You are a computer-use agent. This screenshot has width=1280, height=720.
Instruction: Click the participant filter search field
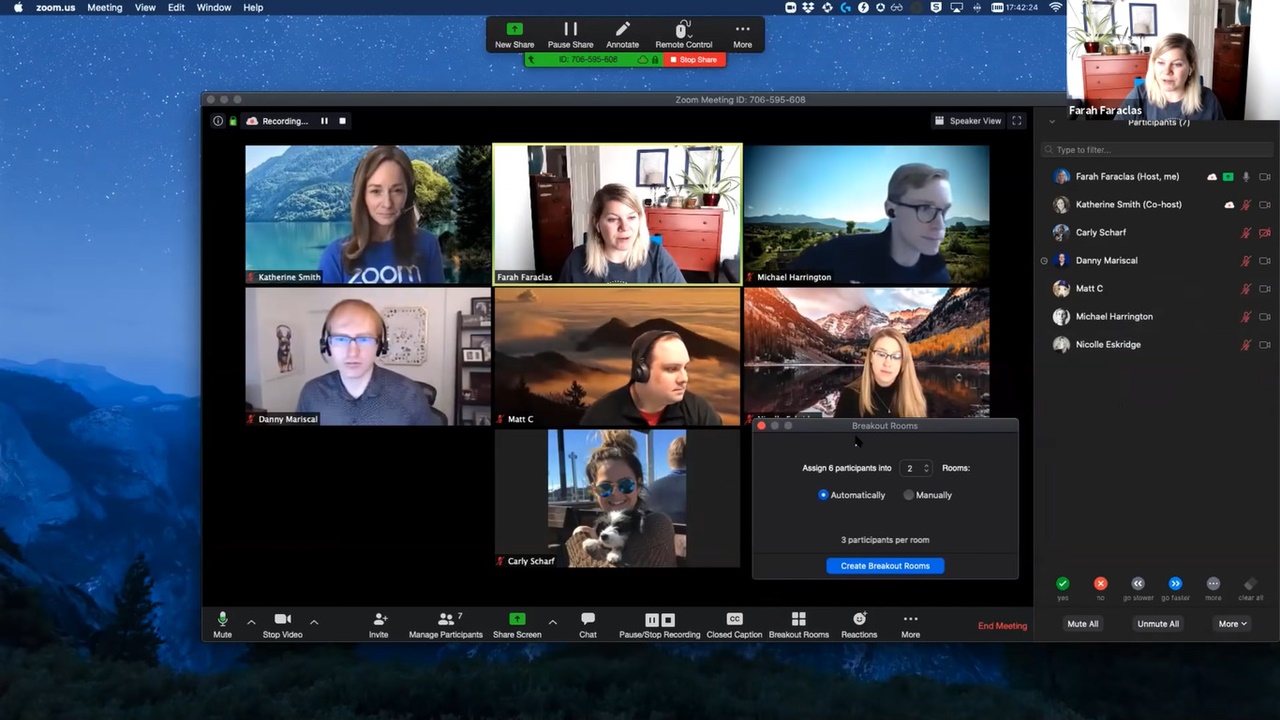pos(1160,150)
